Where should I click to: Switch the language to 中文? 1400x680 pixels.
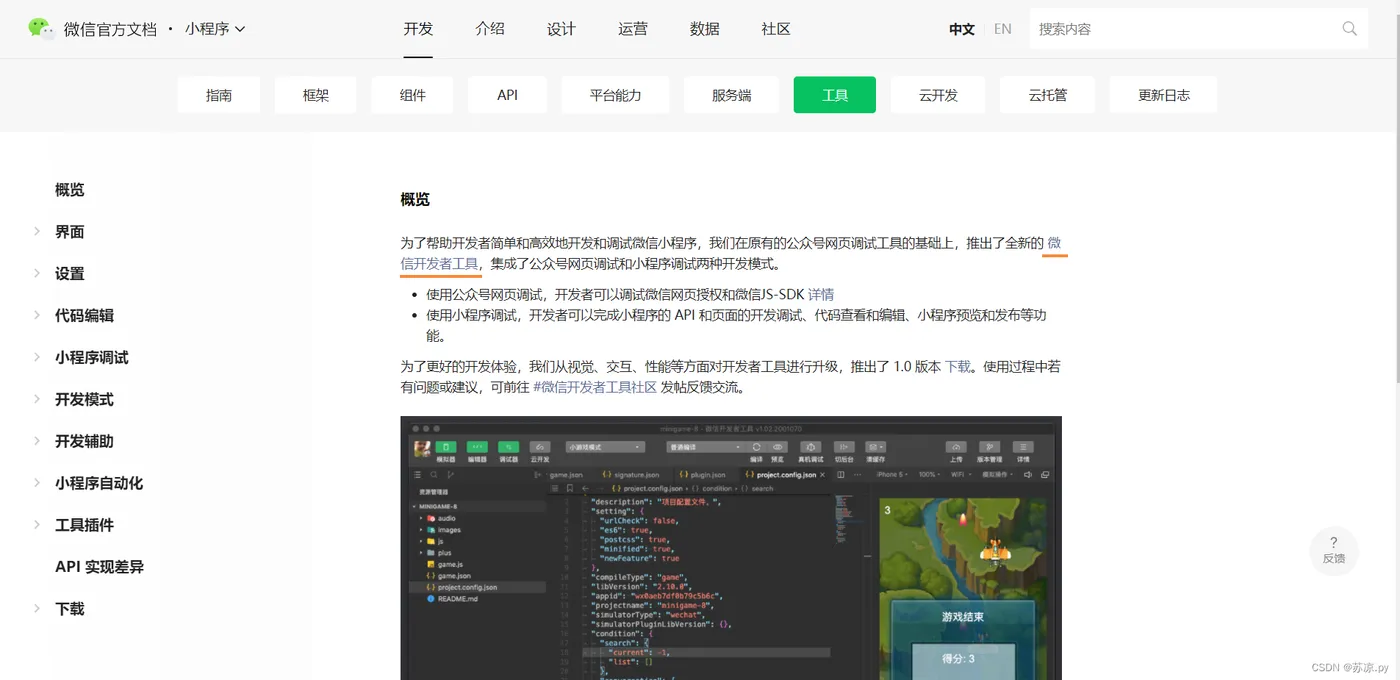point(962,29)
